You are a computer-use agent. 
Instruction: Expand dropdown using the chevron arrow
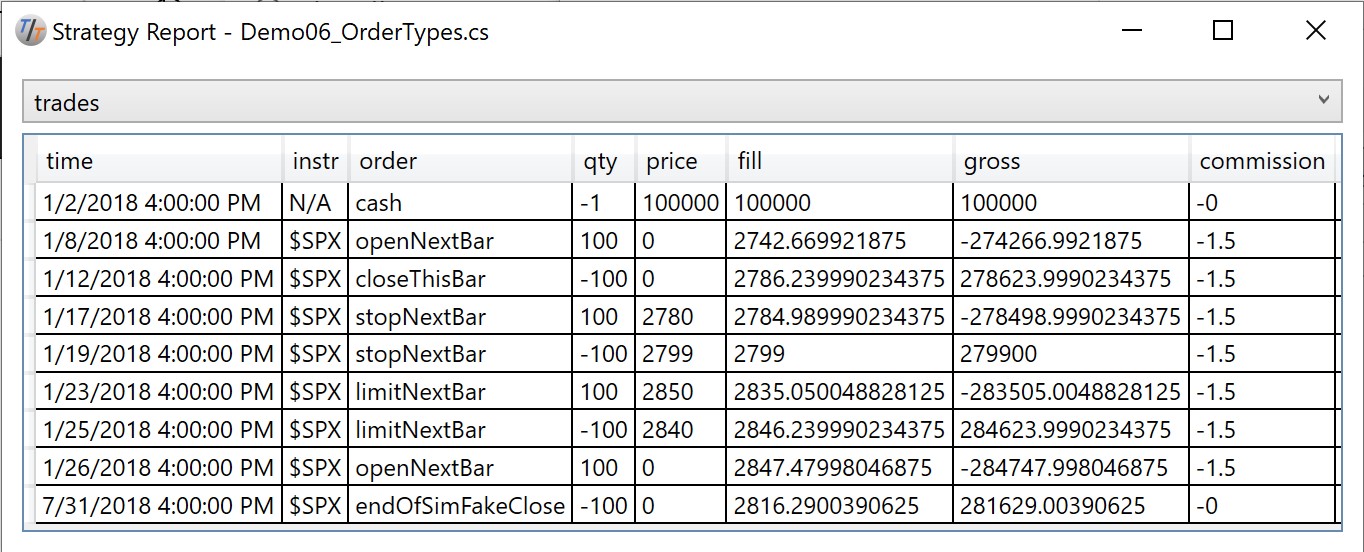pyautogui.click(x=1323, y=100)
